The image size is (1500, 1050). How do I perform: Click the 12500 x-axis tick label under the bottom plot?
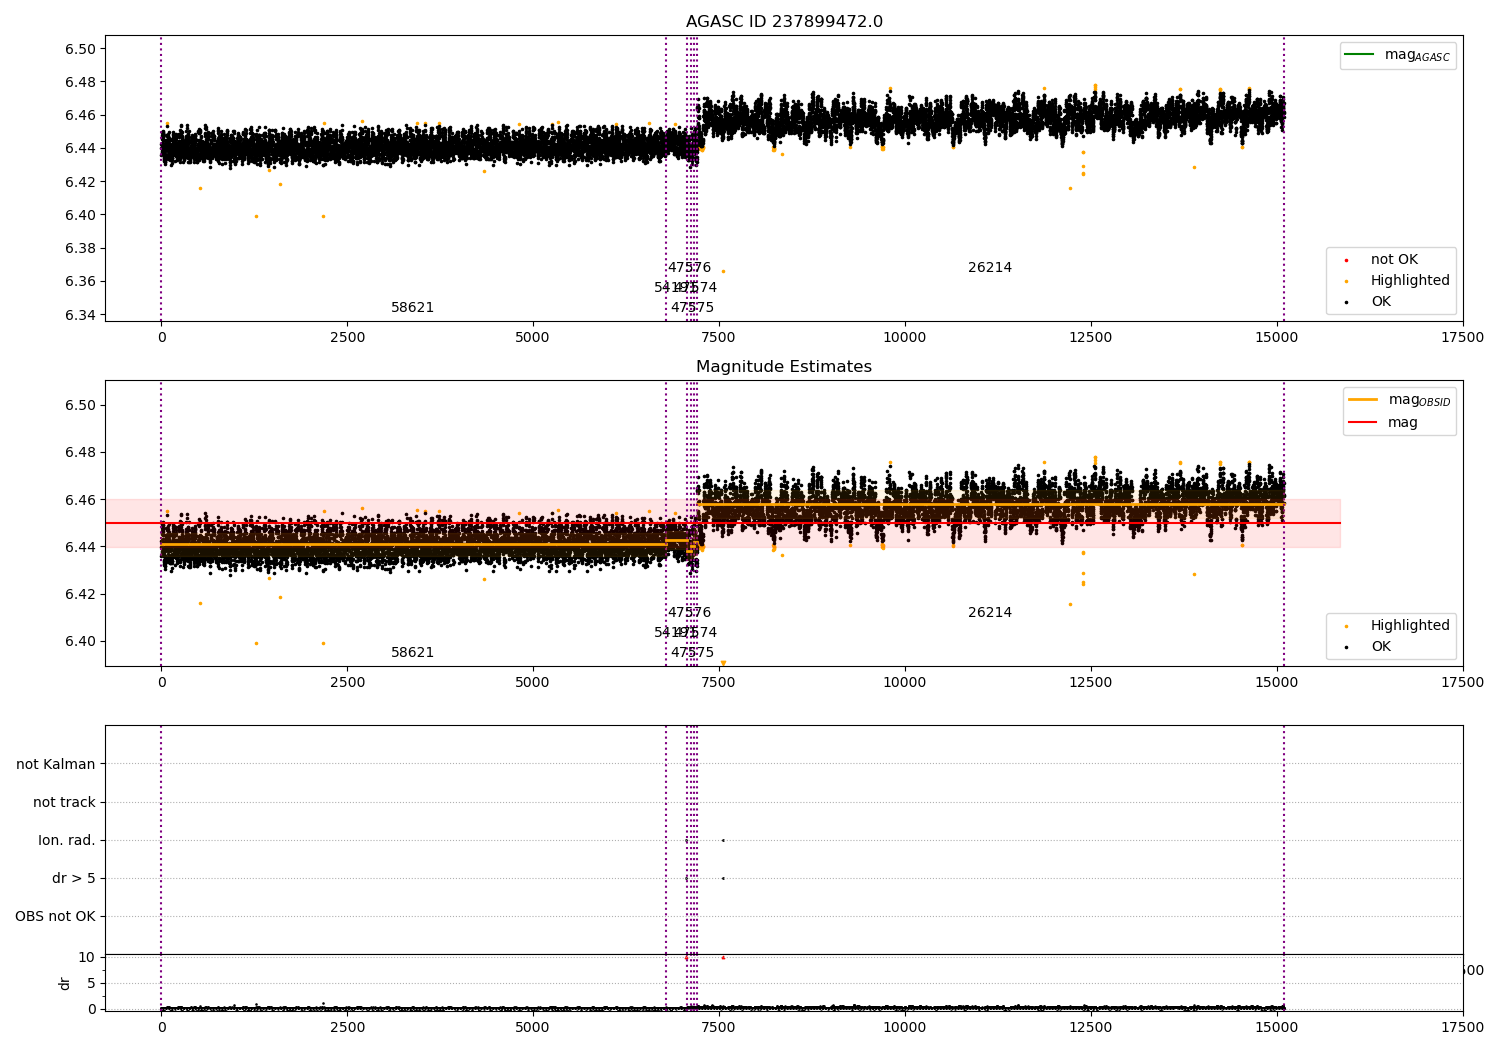(x=1091, y=1027)
